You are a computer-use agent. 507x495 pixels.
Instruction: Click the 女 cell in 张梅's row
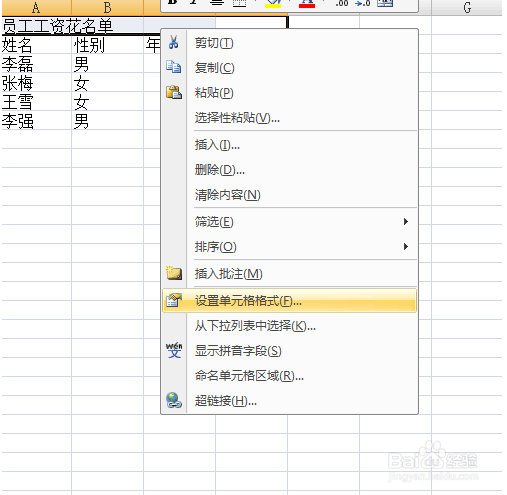(107, 82)
